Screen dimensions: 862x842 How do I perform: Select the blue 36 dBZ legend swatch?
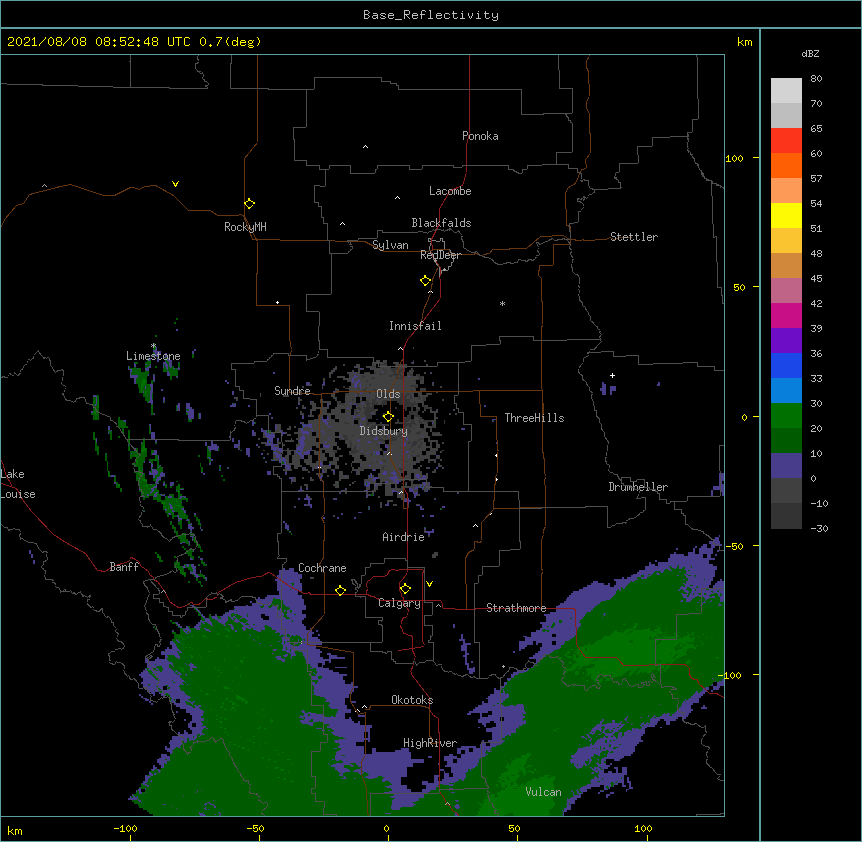pos(786,365)
